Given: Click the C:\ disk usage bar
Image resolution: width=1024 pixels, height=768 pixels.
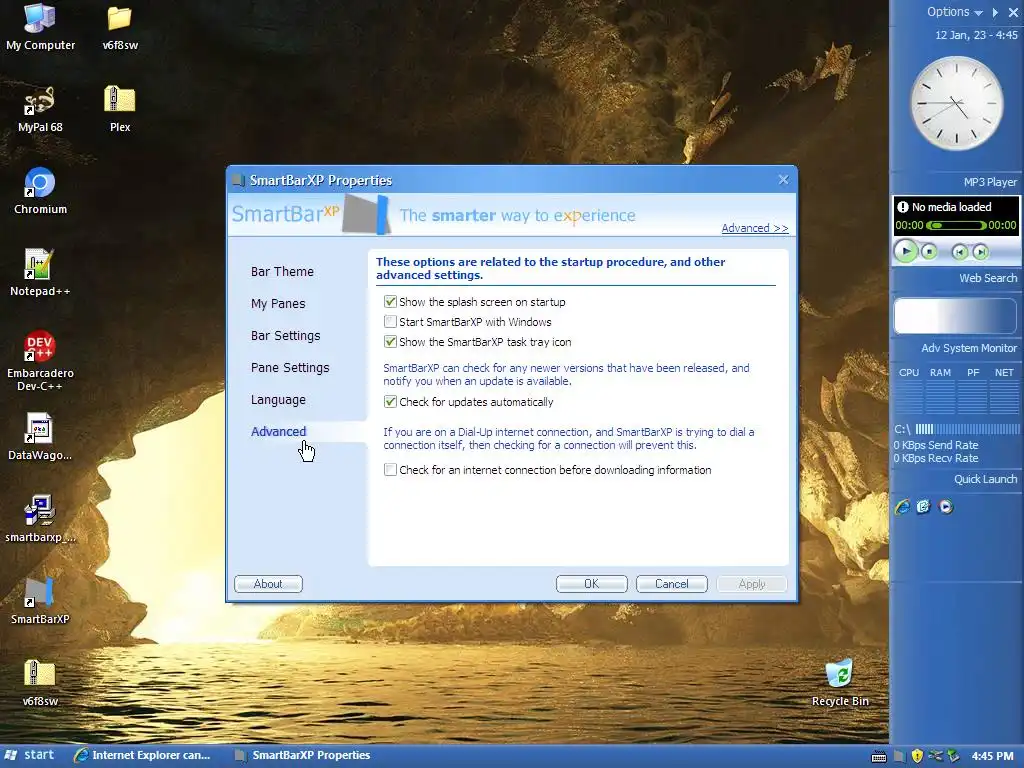Looking at the screenshot, I should (967, 429).
